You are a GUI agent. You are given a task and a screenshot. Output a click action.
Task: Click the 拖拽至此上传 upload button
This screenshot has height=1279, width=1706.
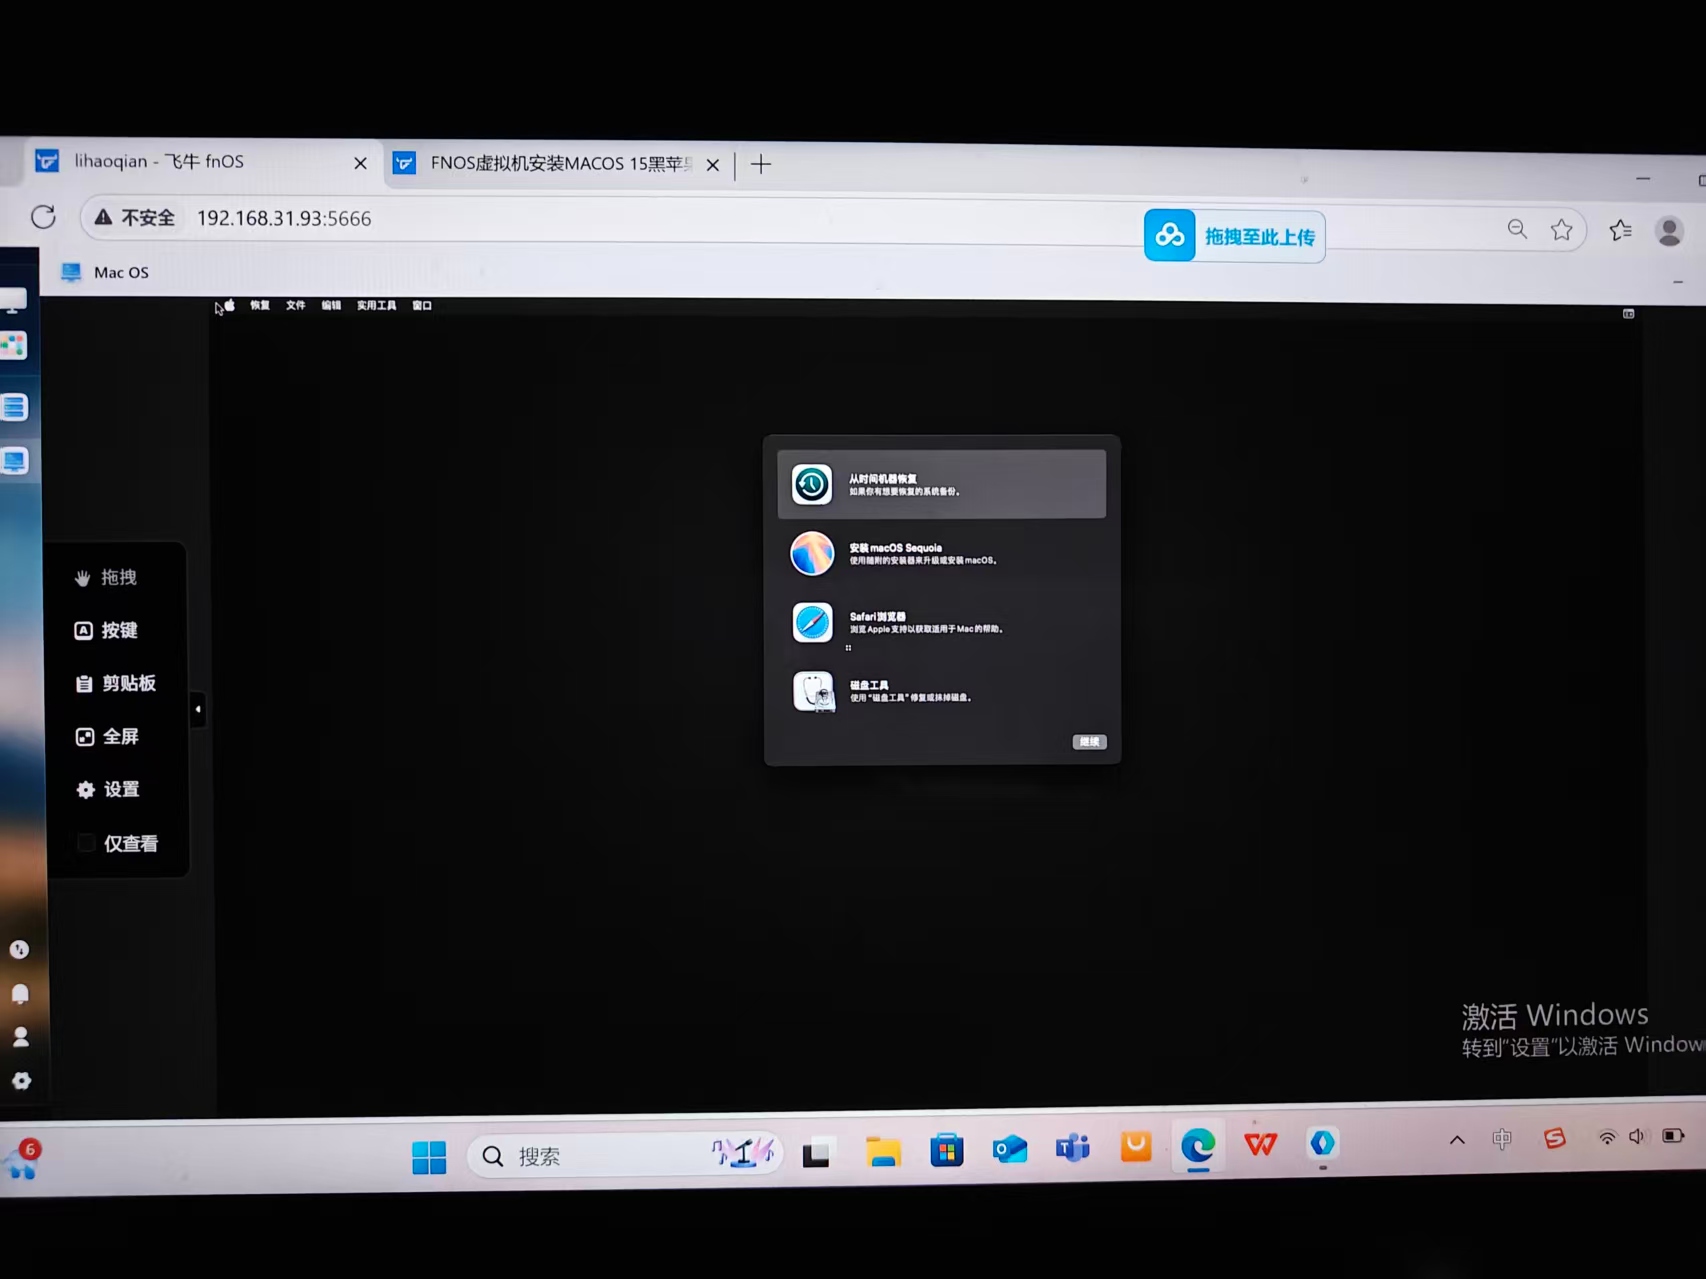tap(1235, 237)
